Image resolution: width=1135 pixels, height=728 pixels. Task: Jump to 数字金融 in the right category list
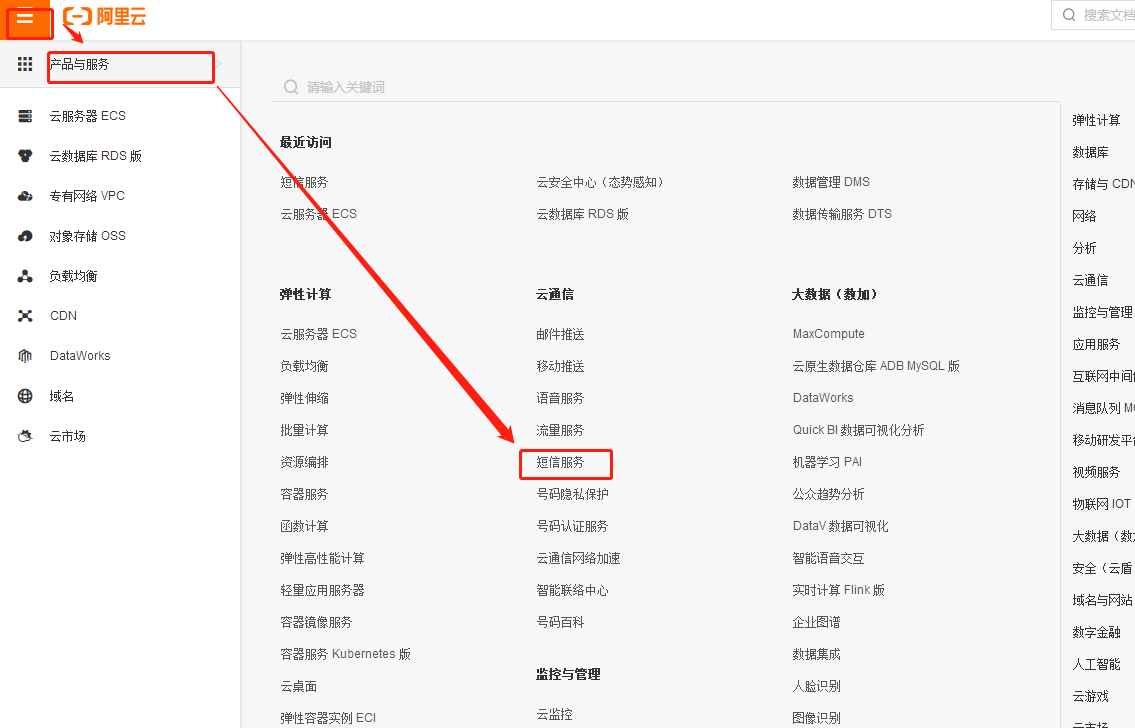point(1096,632)
